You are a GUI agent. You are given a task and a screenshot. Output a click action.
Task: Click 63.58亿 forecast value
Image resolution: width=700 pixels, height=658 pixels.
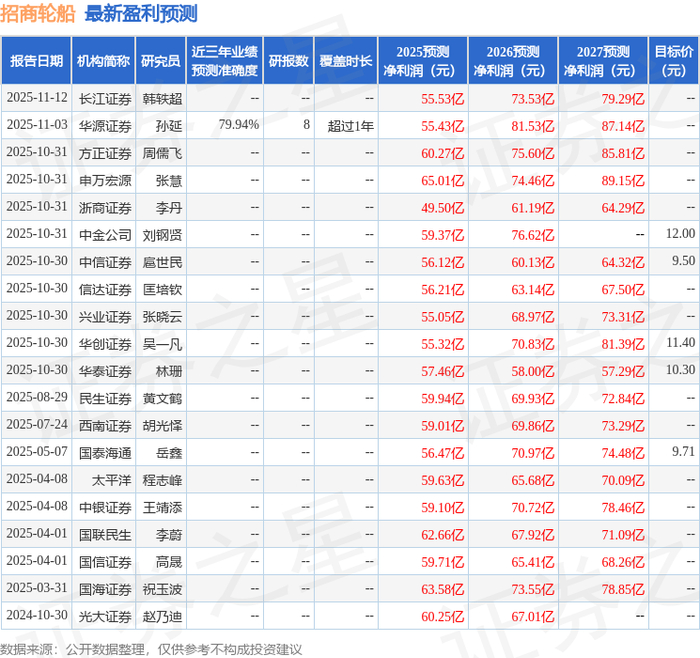pyautogui.click(x=442, y=589)
